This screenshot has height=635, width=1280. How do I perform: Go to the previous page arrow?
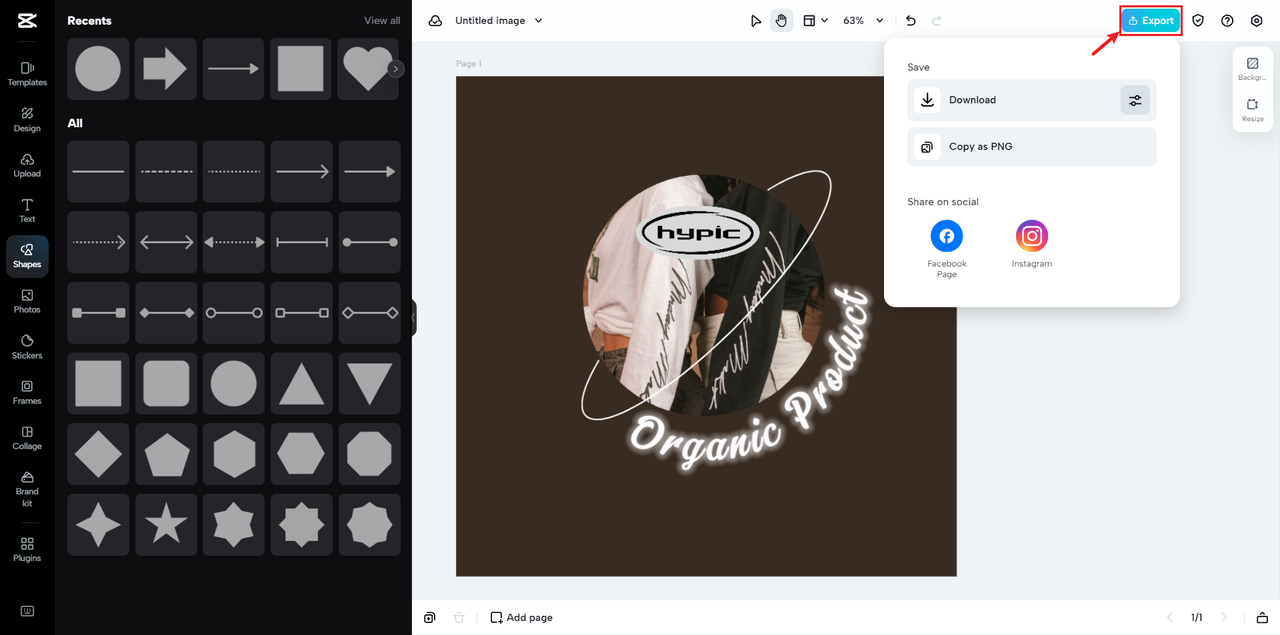[1169, 618]
